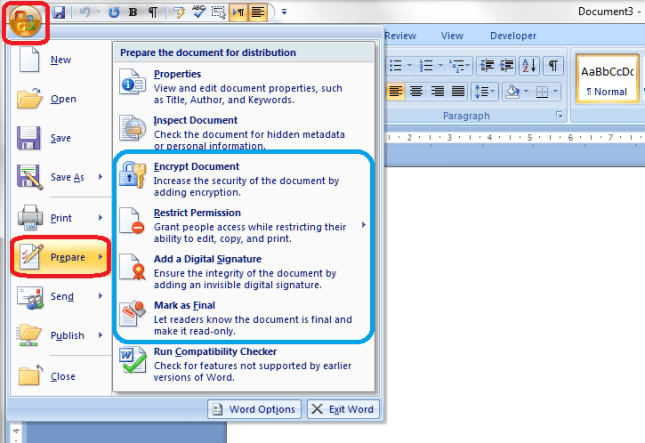
Task: Select Mark as Final option
Action: point(244,318)
